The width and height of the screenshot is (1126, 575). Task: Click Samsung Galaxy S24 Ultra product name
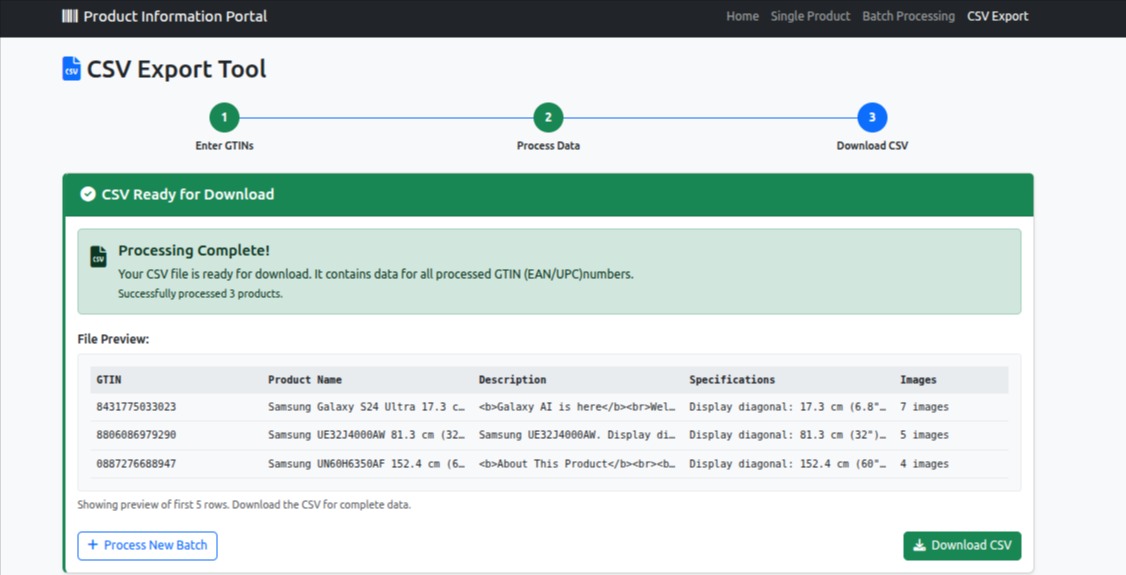pos(366,407)
